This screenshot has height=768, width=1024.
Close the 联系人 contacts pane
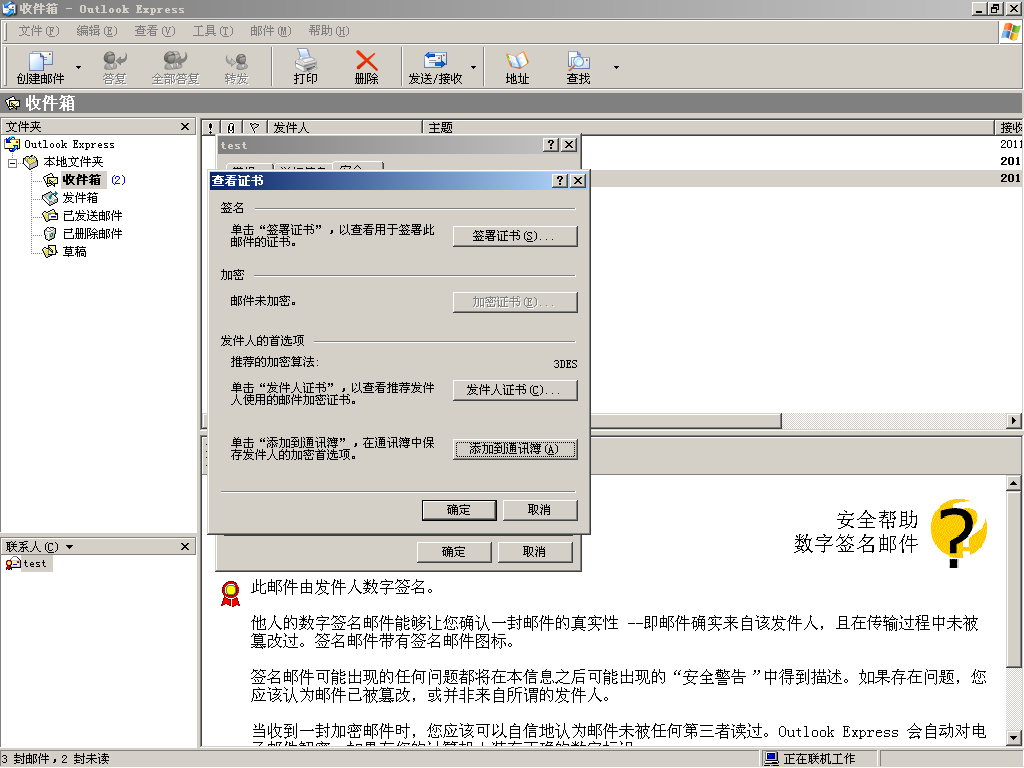point(185,547)
